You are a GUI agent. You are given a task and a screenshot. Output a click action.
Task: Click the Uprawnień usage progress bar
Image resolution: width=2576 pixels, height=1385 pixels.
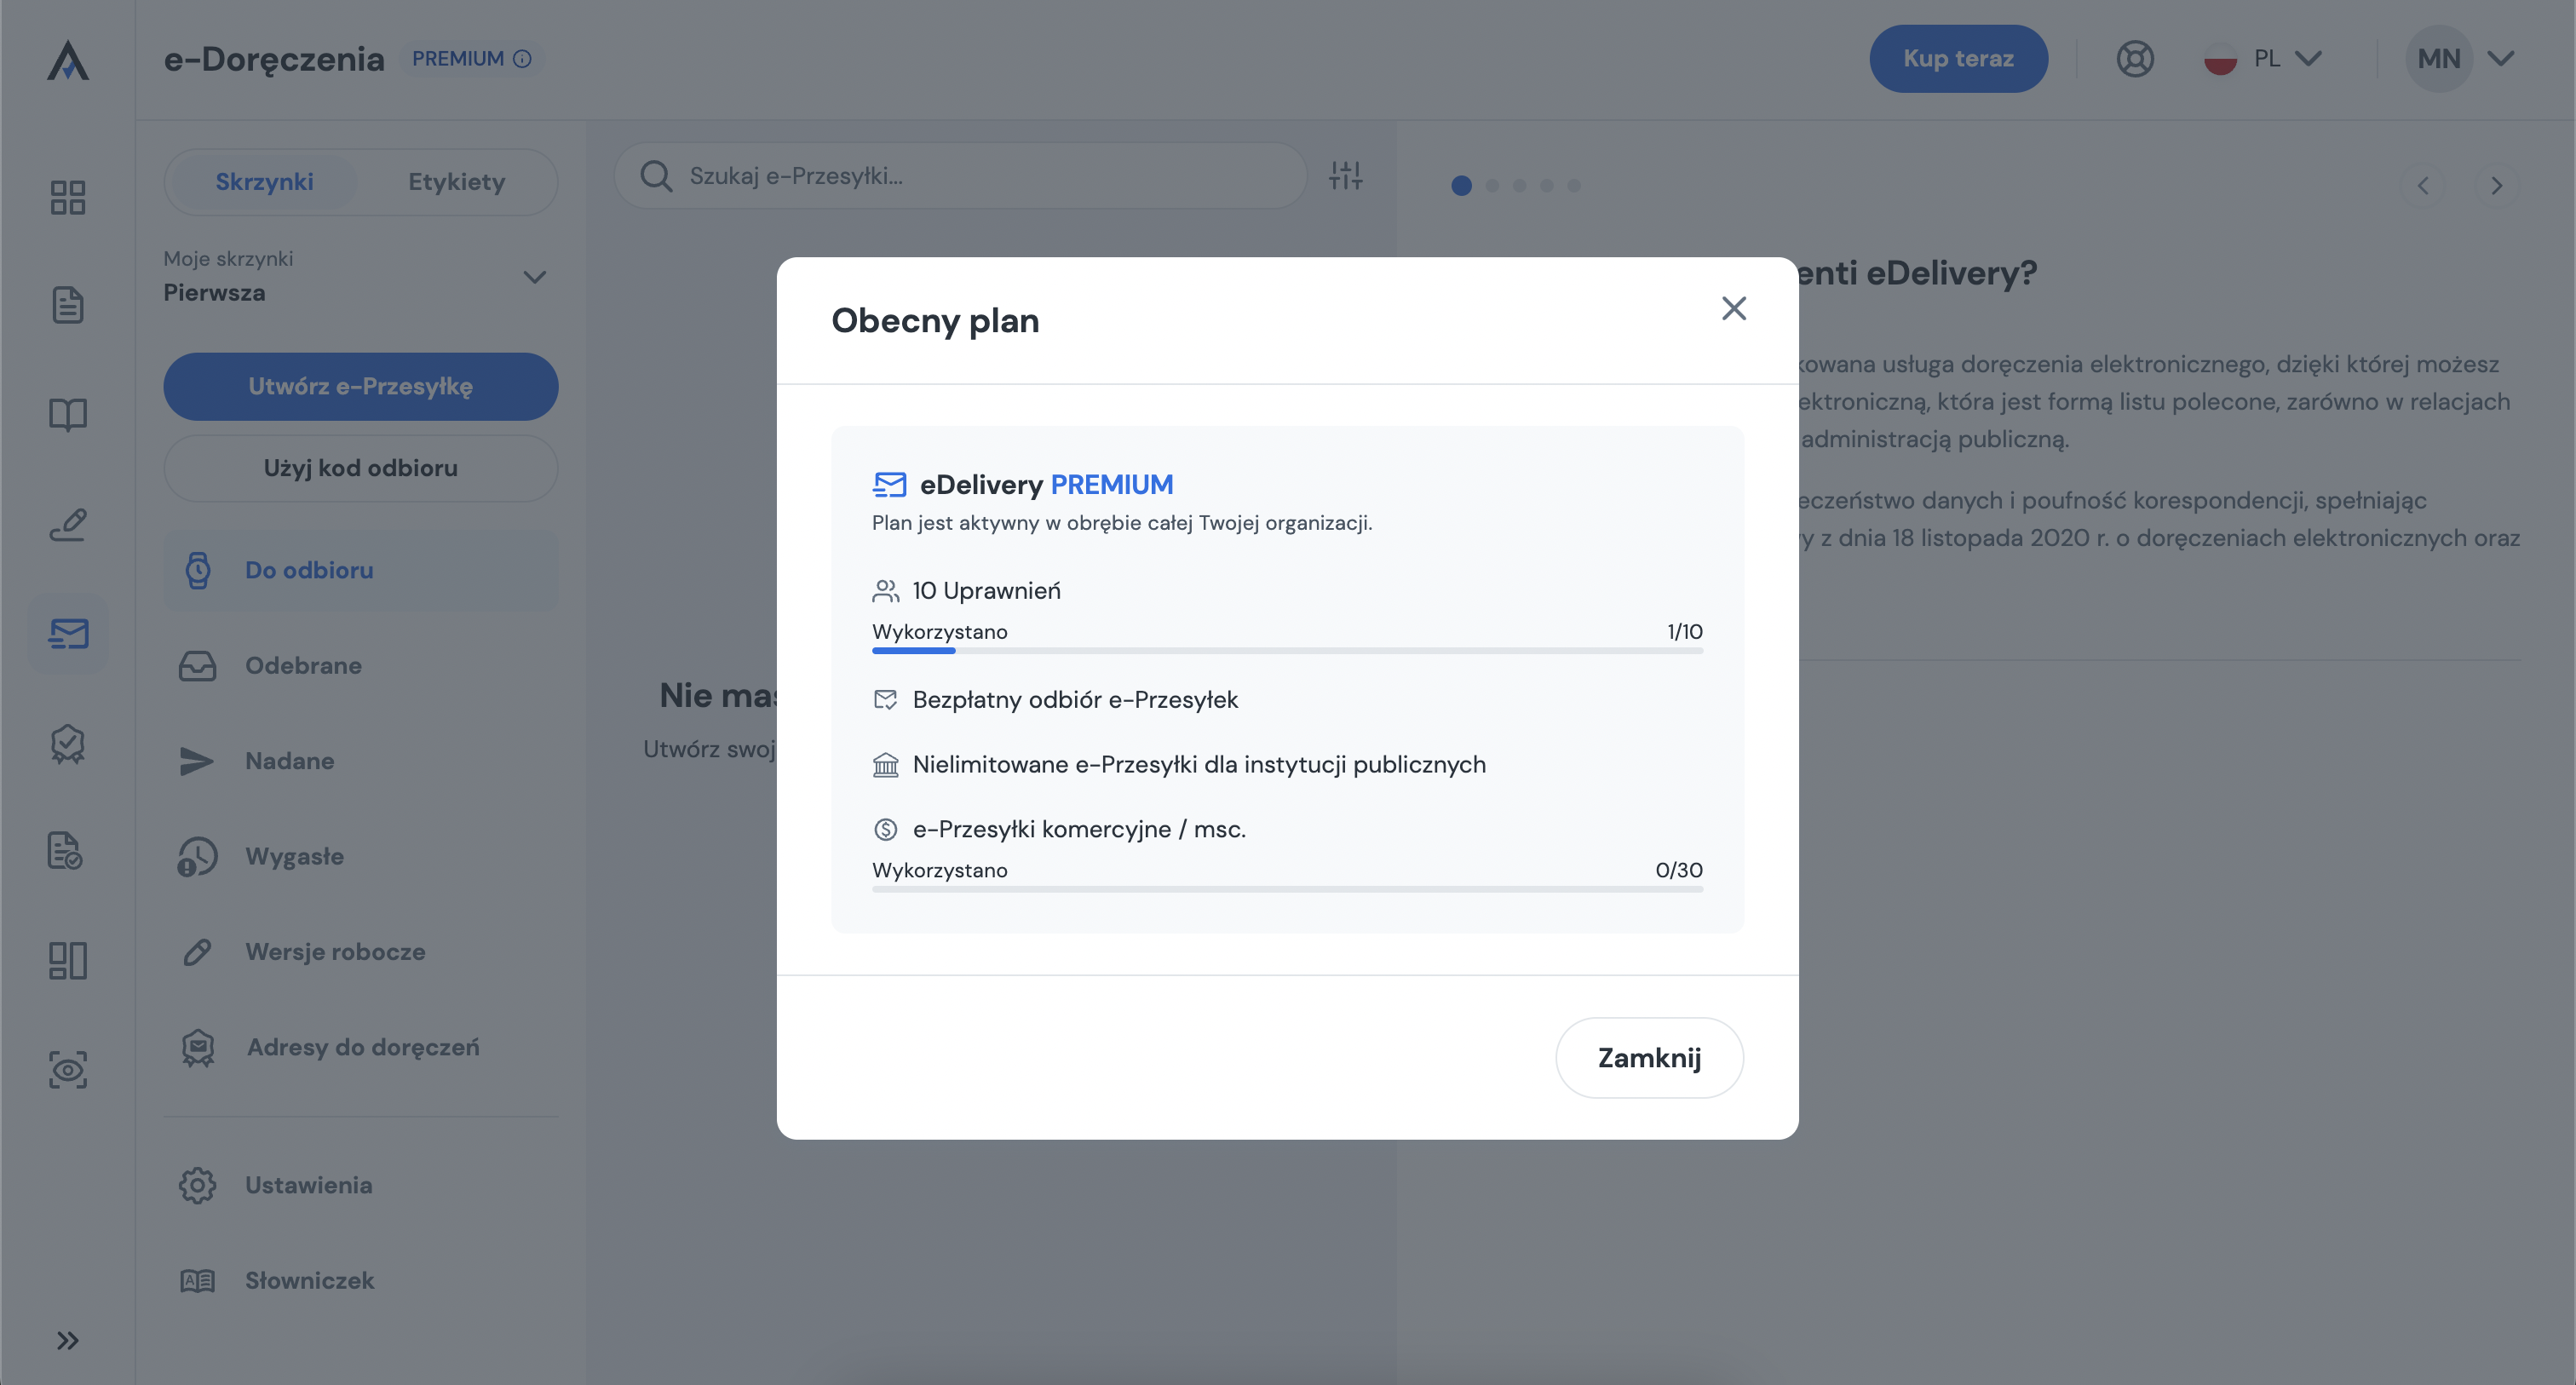point(1287,651)
